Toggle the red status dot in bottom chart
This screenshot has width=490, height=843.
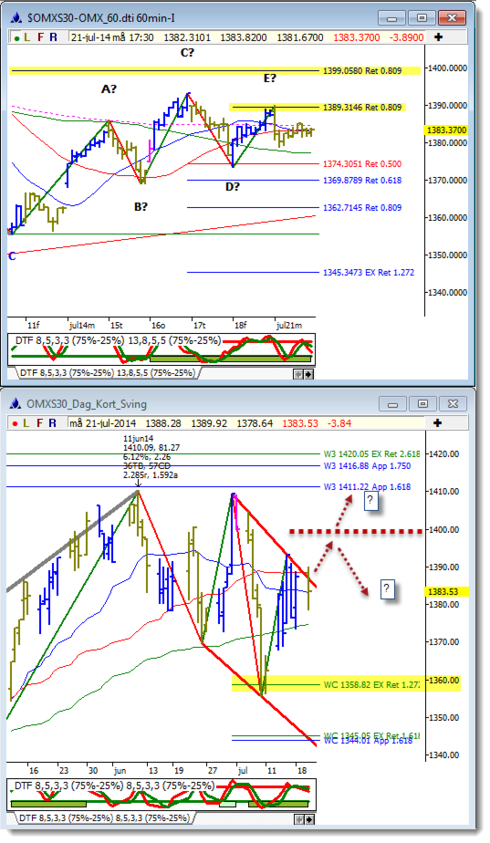[15, 424]
